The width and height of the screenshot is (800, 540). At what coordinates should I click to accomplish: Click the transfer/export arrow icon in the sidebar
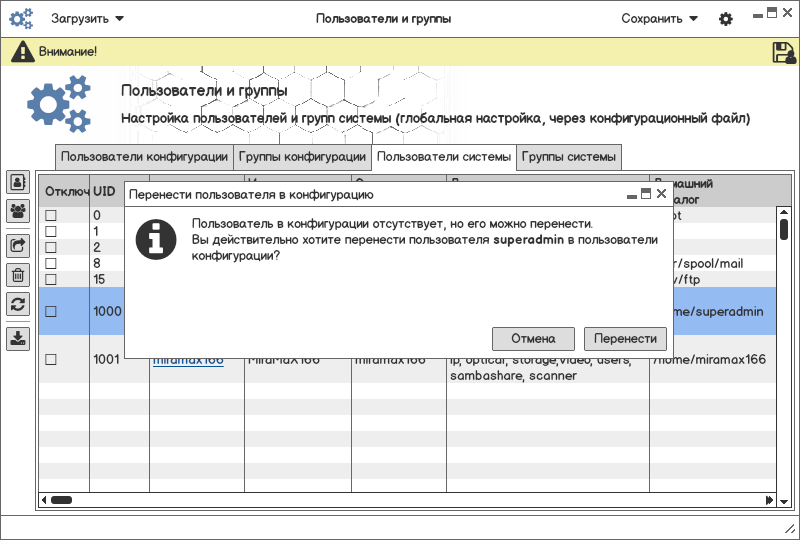click(18, 245)
